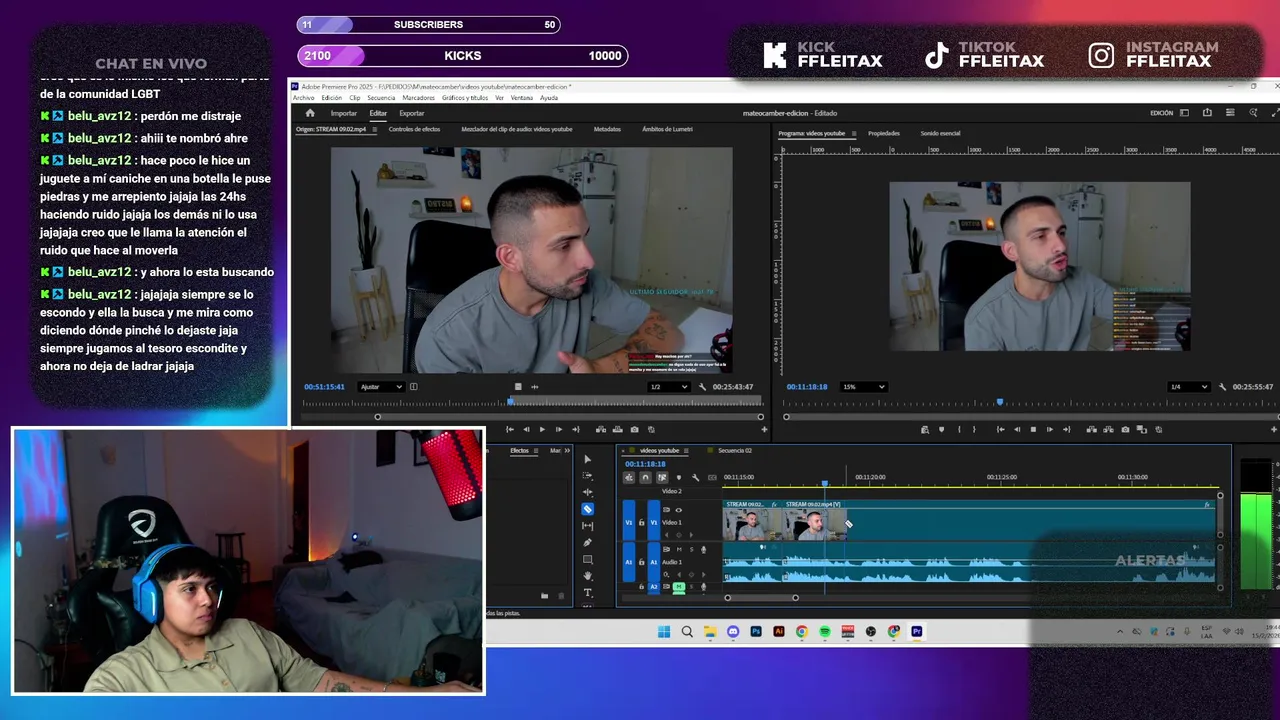
Task: Open the Secuencia menu
Action: tap(381, 98)
